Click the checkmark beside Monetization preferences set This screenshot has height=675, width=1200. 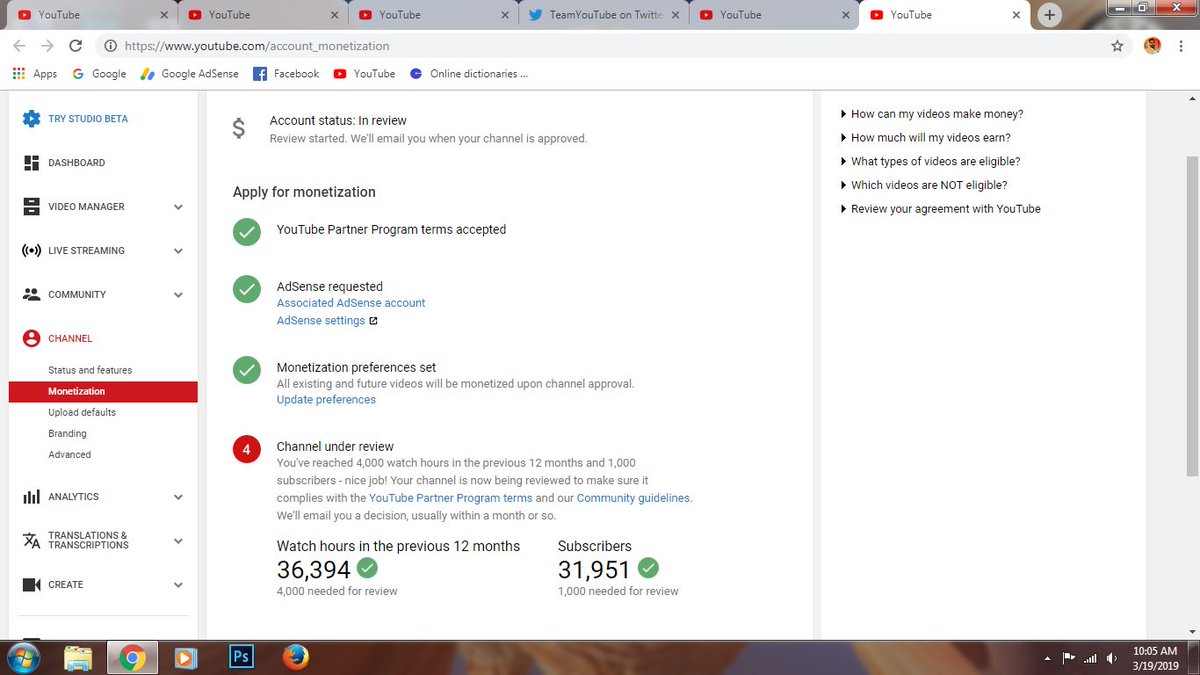246,370
